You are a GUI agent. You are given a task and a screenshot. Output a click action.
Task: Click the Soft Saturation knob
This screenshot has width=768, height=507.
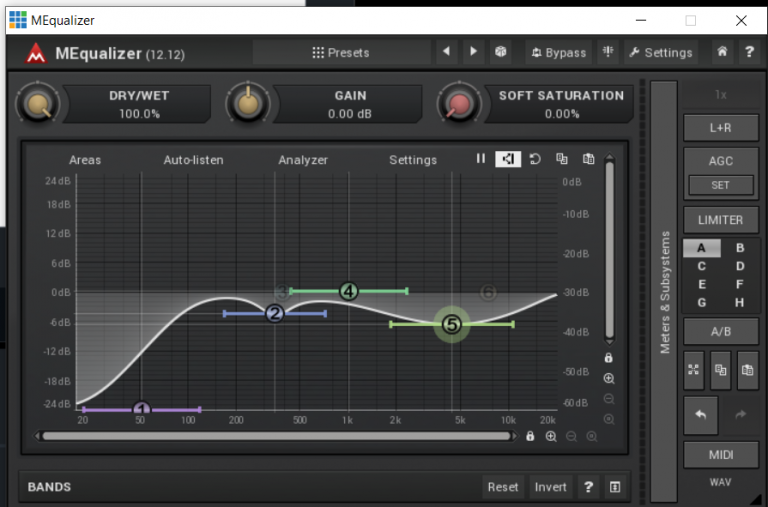459,104
